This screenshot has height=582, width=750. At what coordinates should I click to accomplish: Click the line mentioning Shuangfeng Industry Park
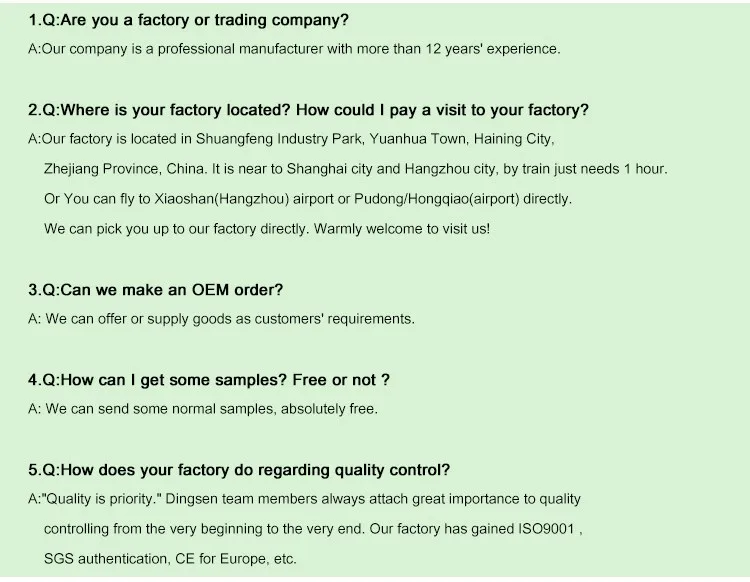pyautogui.click(x=291, y=139)
